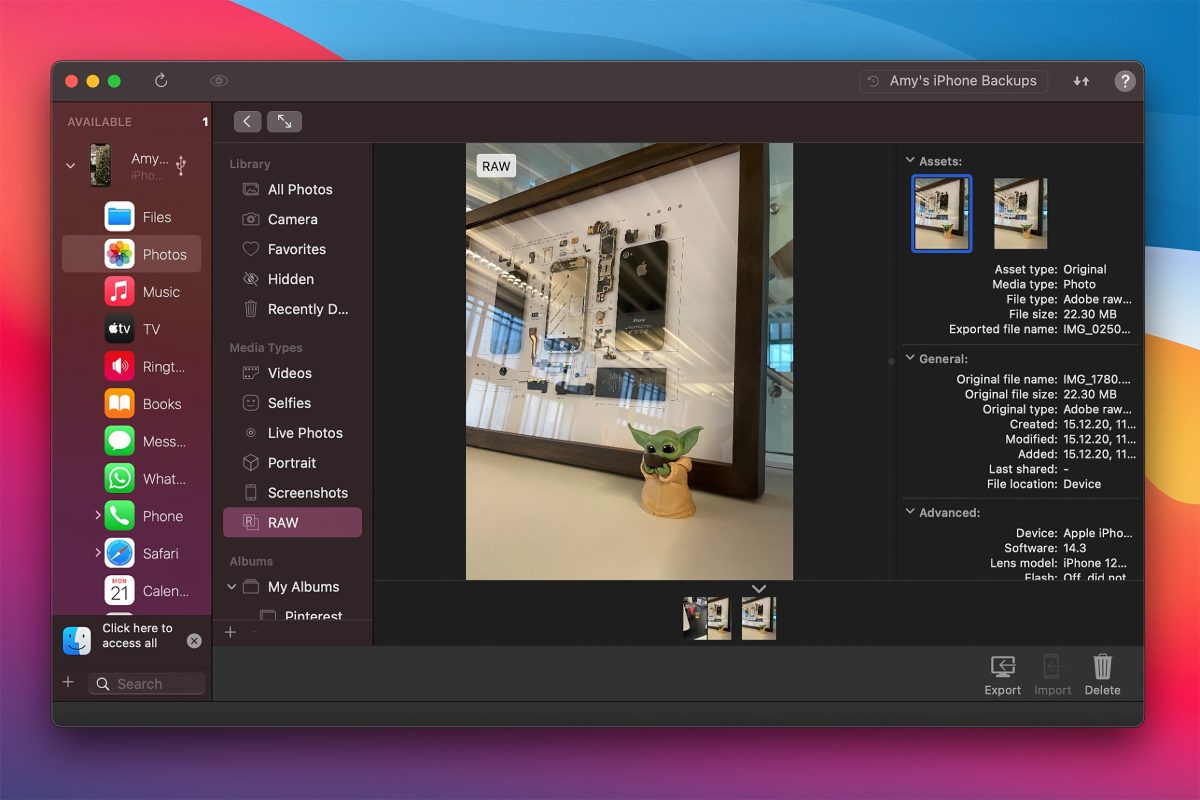Collapse the Advanced details section
Image resolution: width=1200 pixels, height=800 pixels.
[910, 512]
